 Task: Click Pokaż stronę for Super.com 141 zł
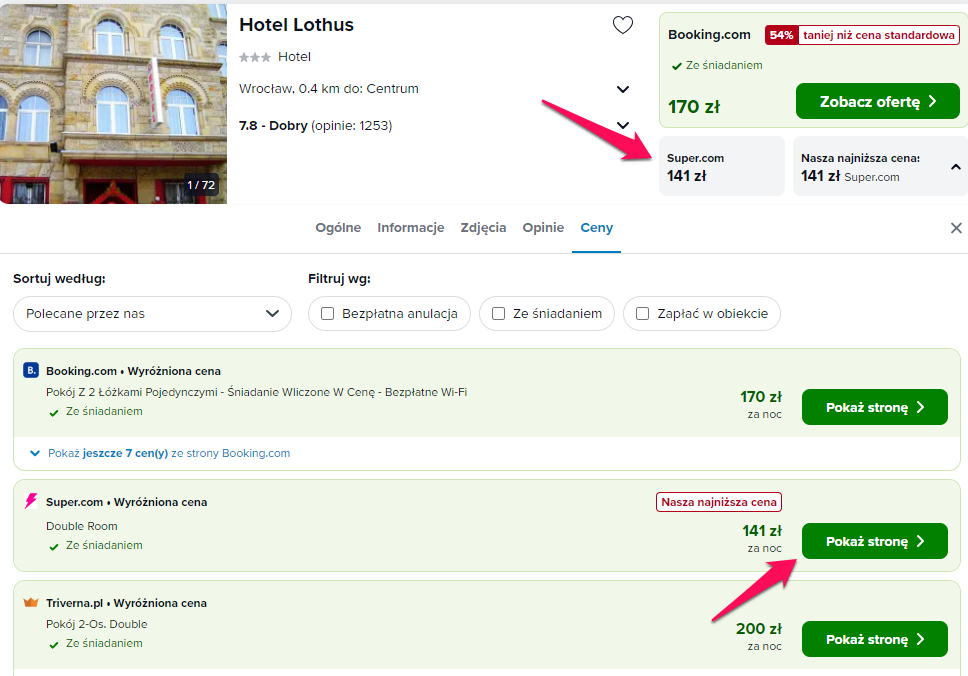click(x=874, y=541)
